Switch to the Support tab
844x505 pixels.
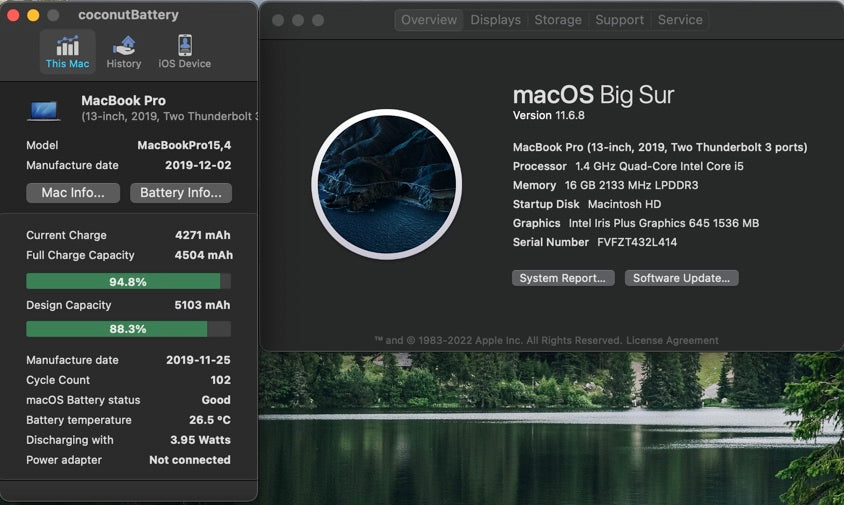(x=620, y=20)
